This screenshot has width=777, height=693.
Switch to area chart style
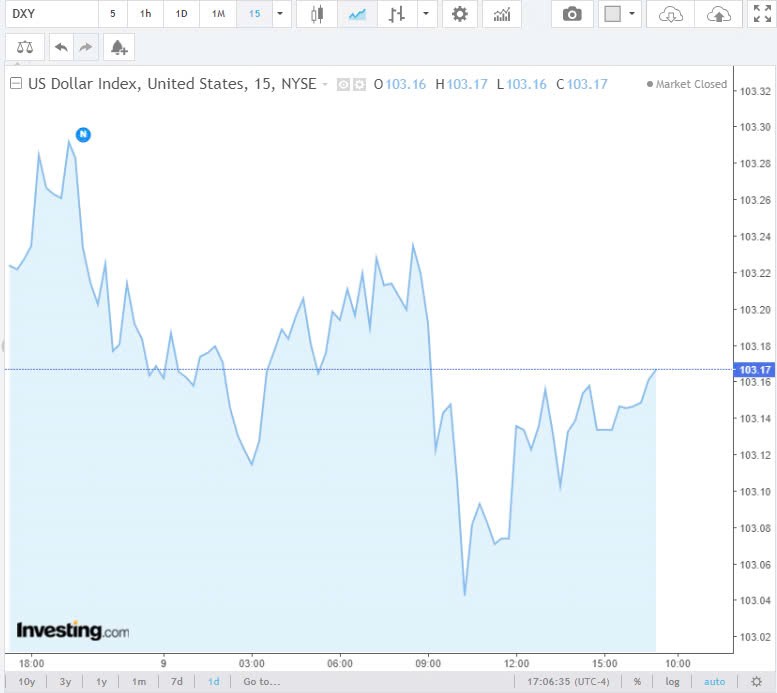click(x=357, y=14)
